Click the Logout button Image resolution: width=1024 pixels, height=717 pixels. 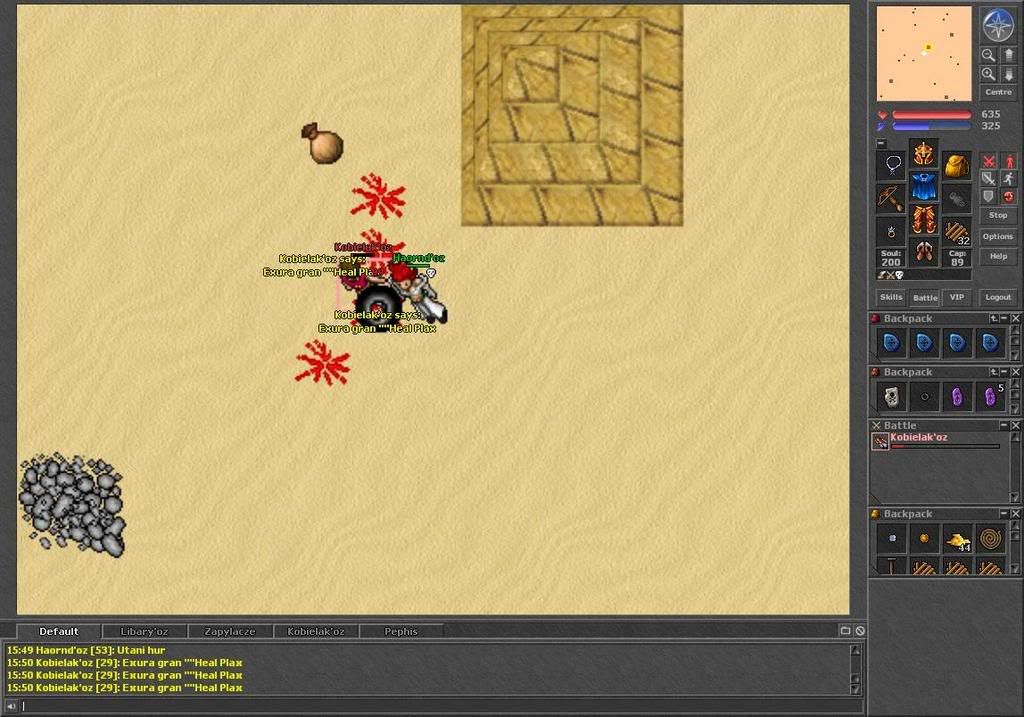(x=998, y=297)
